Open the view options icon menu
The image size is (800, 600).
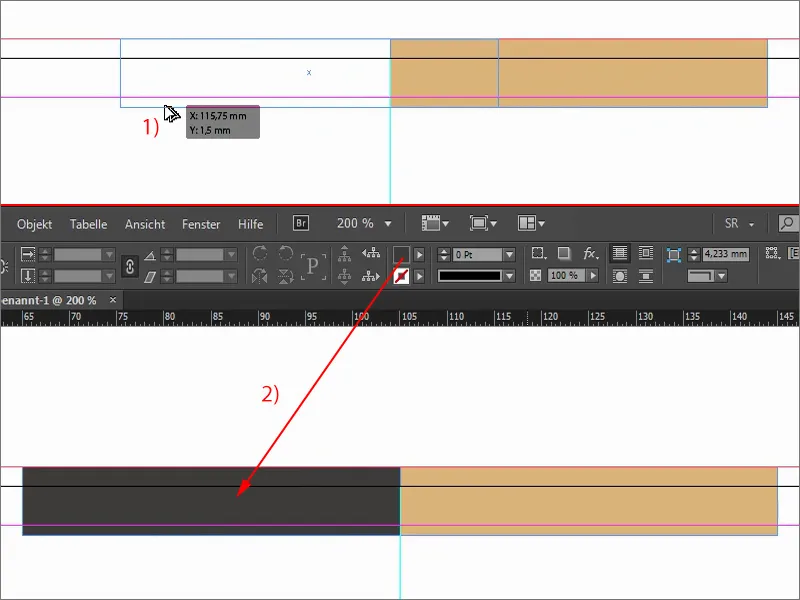pyautogui.click(x=435, y=223)
